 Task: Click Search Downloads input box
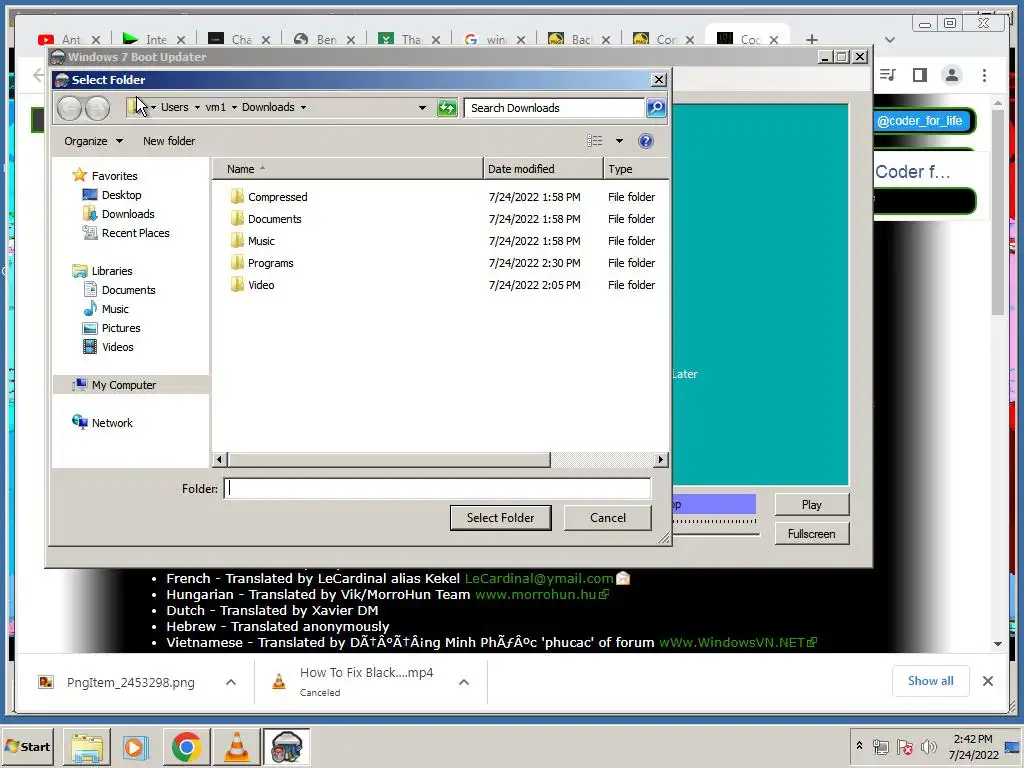[x=554, y=108]
